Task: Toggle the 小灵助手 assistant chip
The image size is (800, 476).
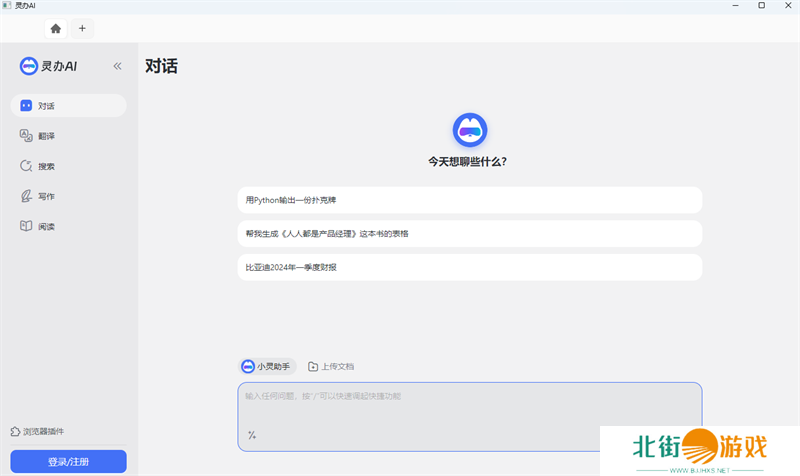Action: click(x=267, y=367)
